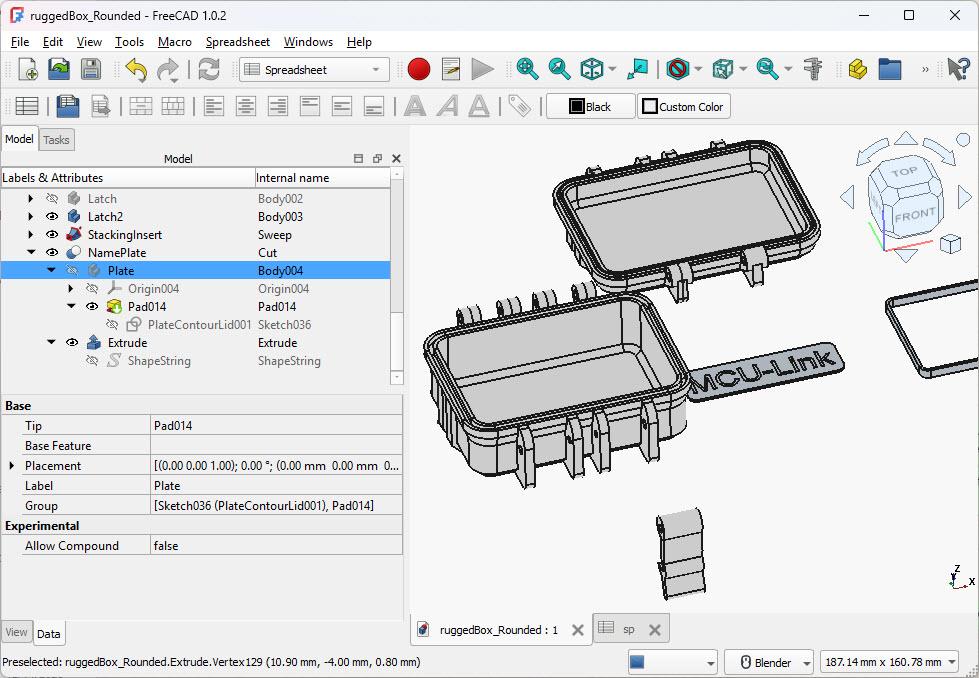Start recording a macro
The height and width of the screenshot is (678, 979).
(419, 69)
